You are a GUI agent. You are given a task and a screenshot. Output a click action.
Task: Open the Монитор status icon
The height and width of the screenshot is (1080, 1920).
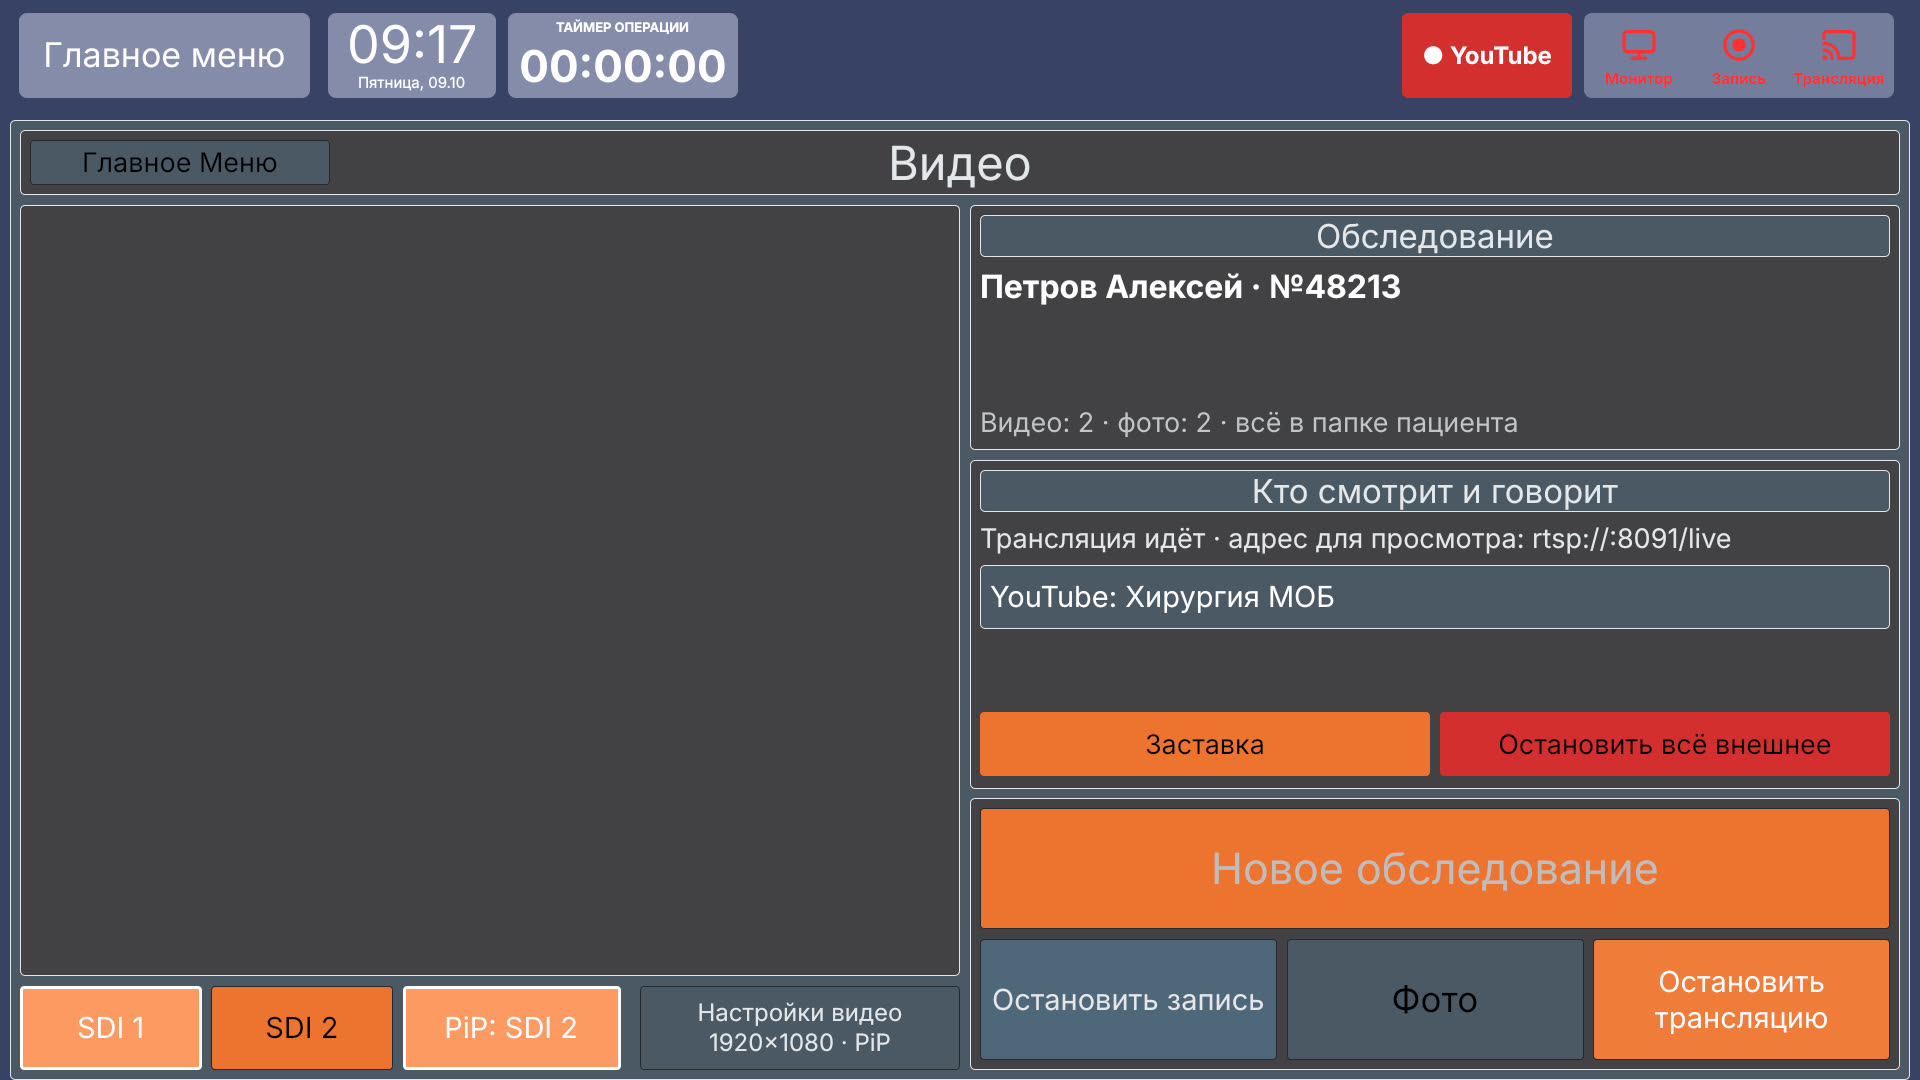(x=1638, y=56)
